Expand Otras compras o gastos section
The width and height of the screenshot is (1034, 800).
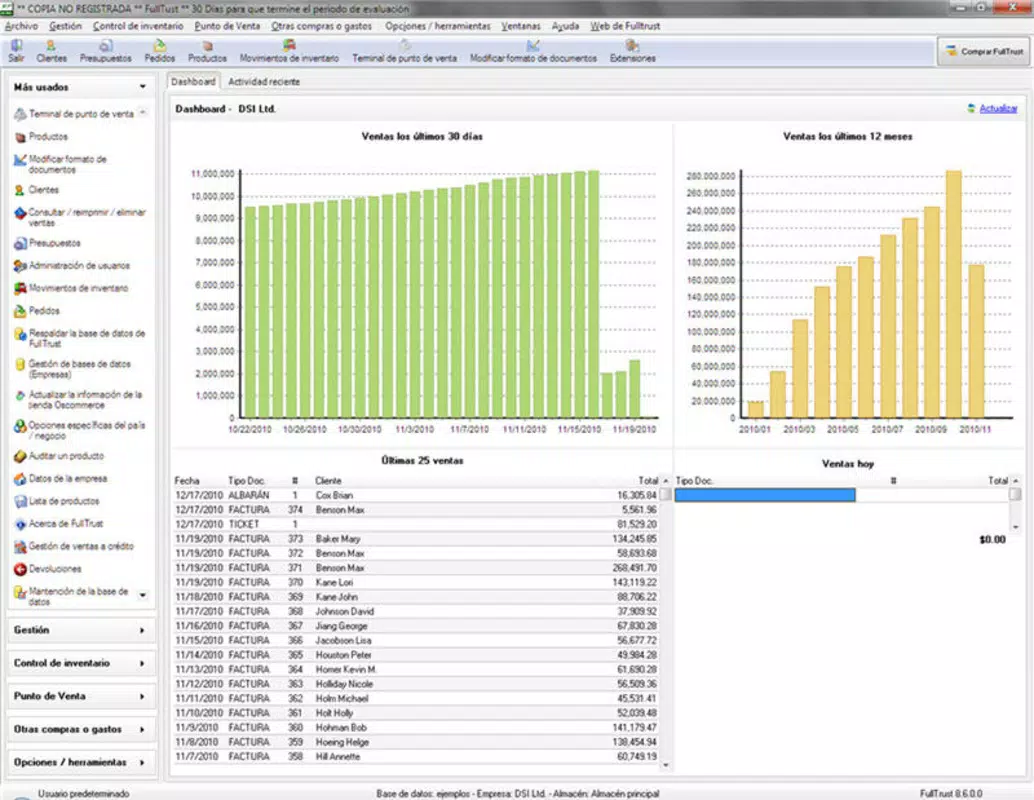[x=80, y=729]
